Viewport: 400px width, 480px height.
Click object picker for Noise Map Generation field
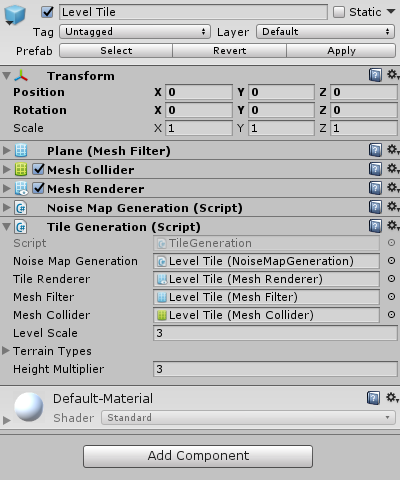point(391,261)
